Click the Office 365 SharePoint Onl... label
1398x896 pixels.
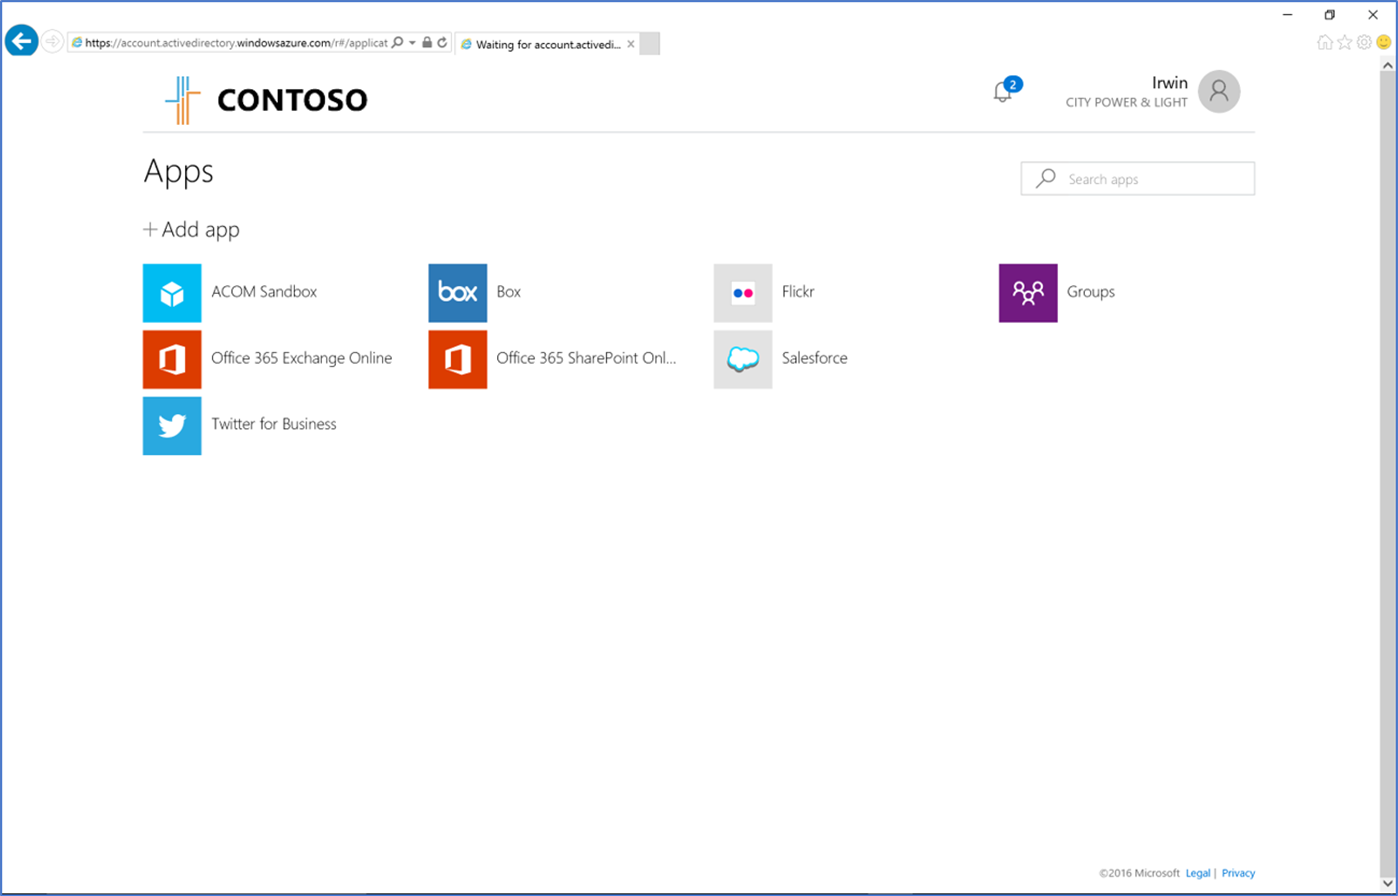tap(587, 358)
